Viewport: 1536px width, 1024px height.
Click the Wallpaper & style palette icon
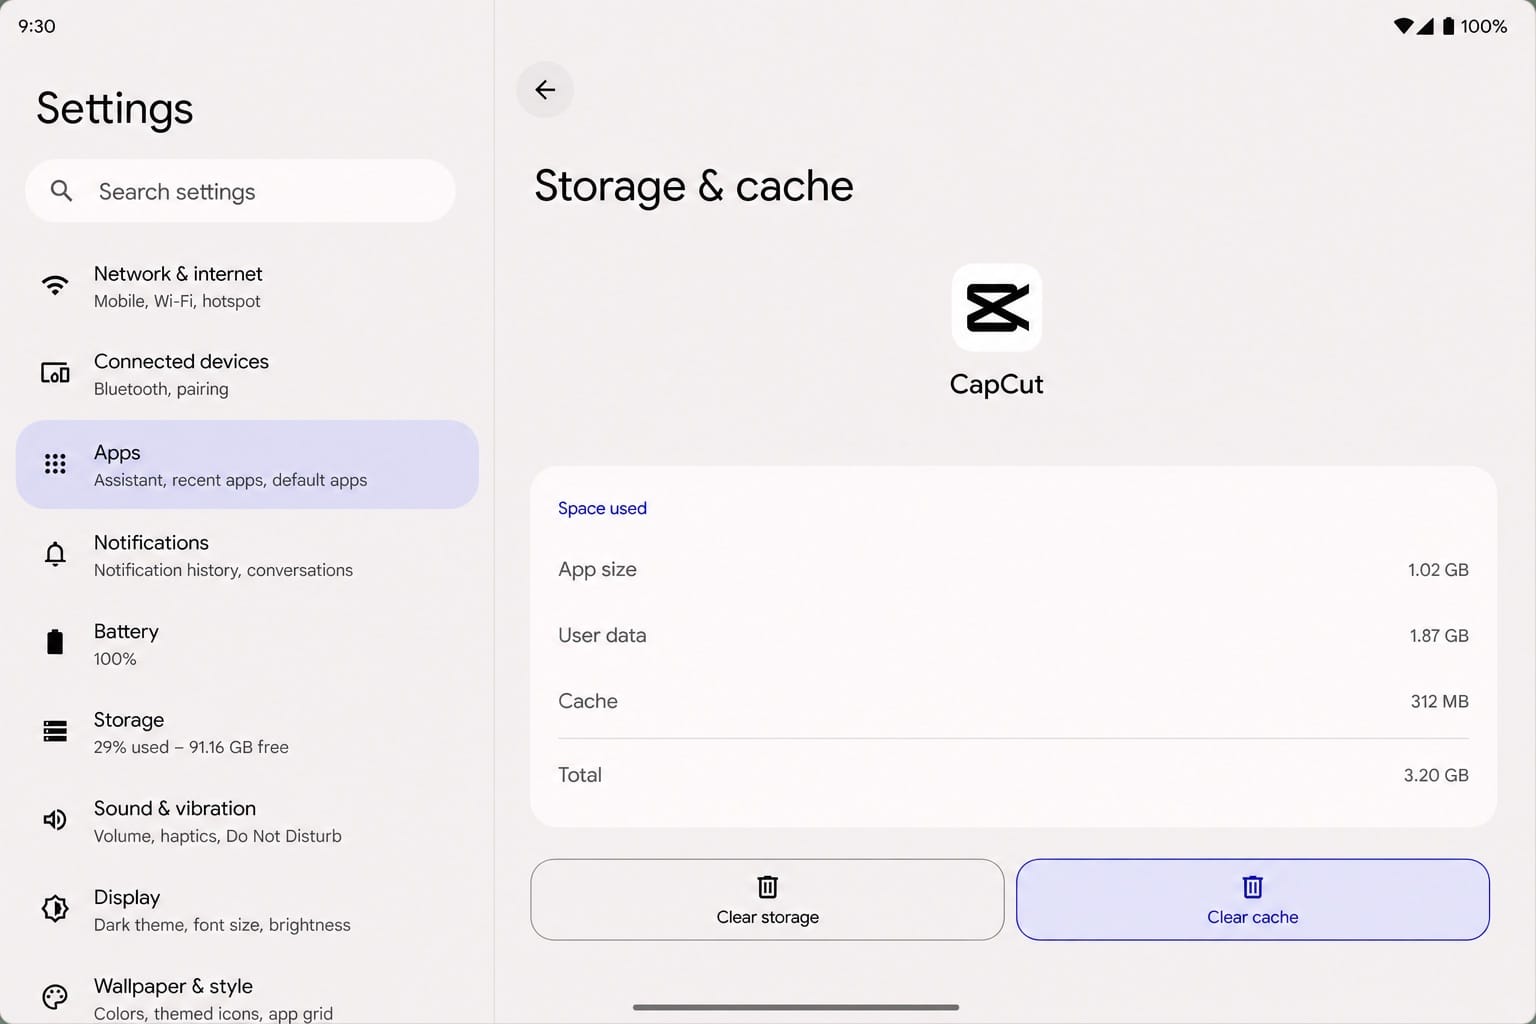pos(55,997)
